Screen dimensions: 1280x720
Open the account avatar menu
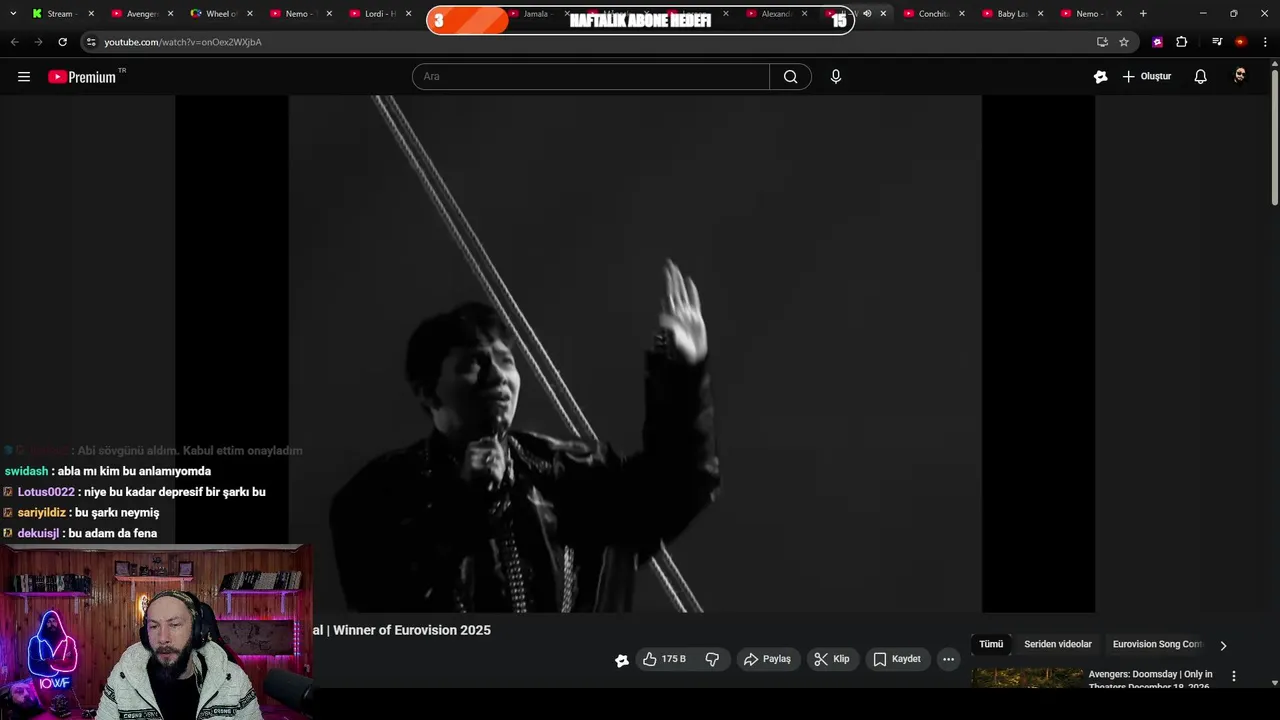[x=1240, y=77]
